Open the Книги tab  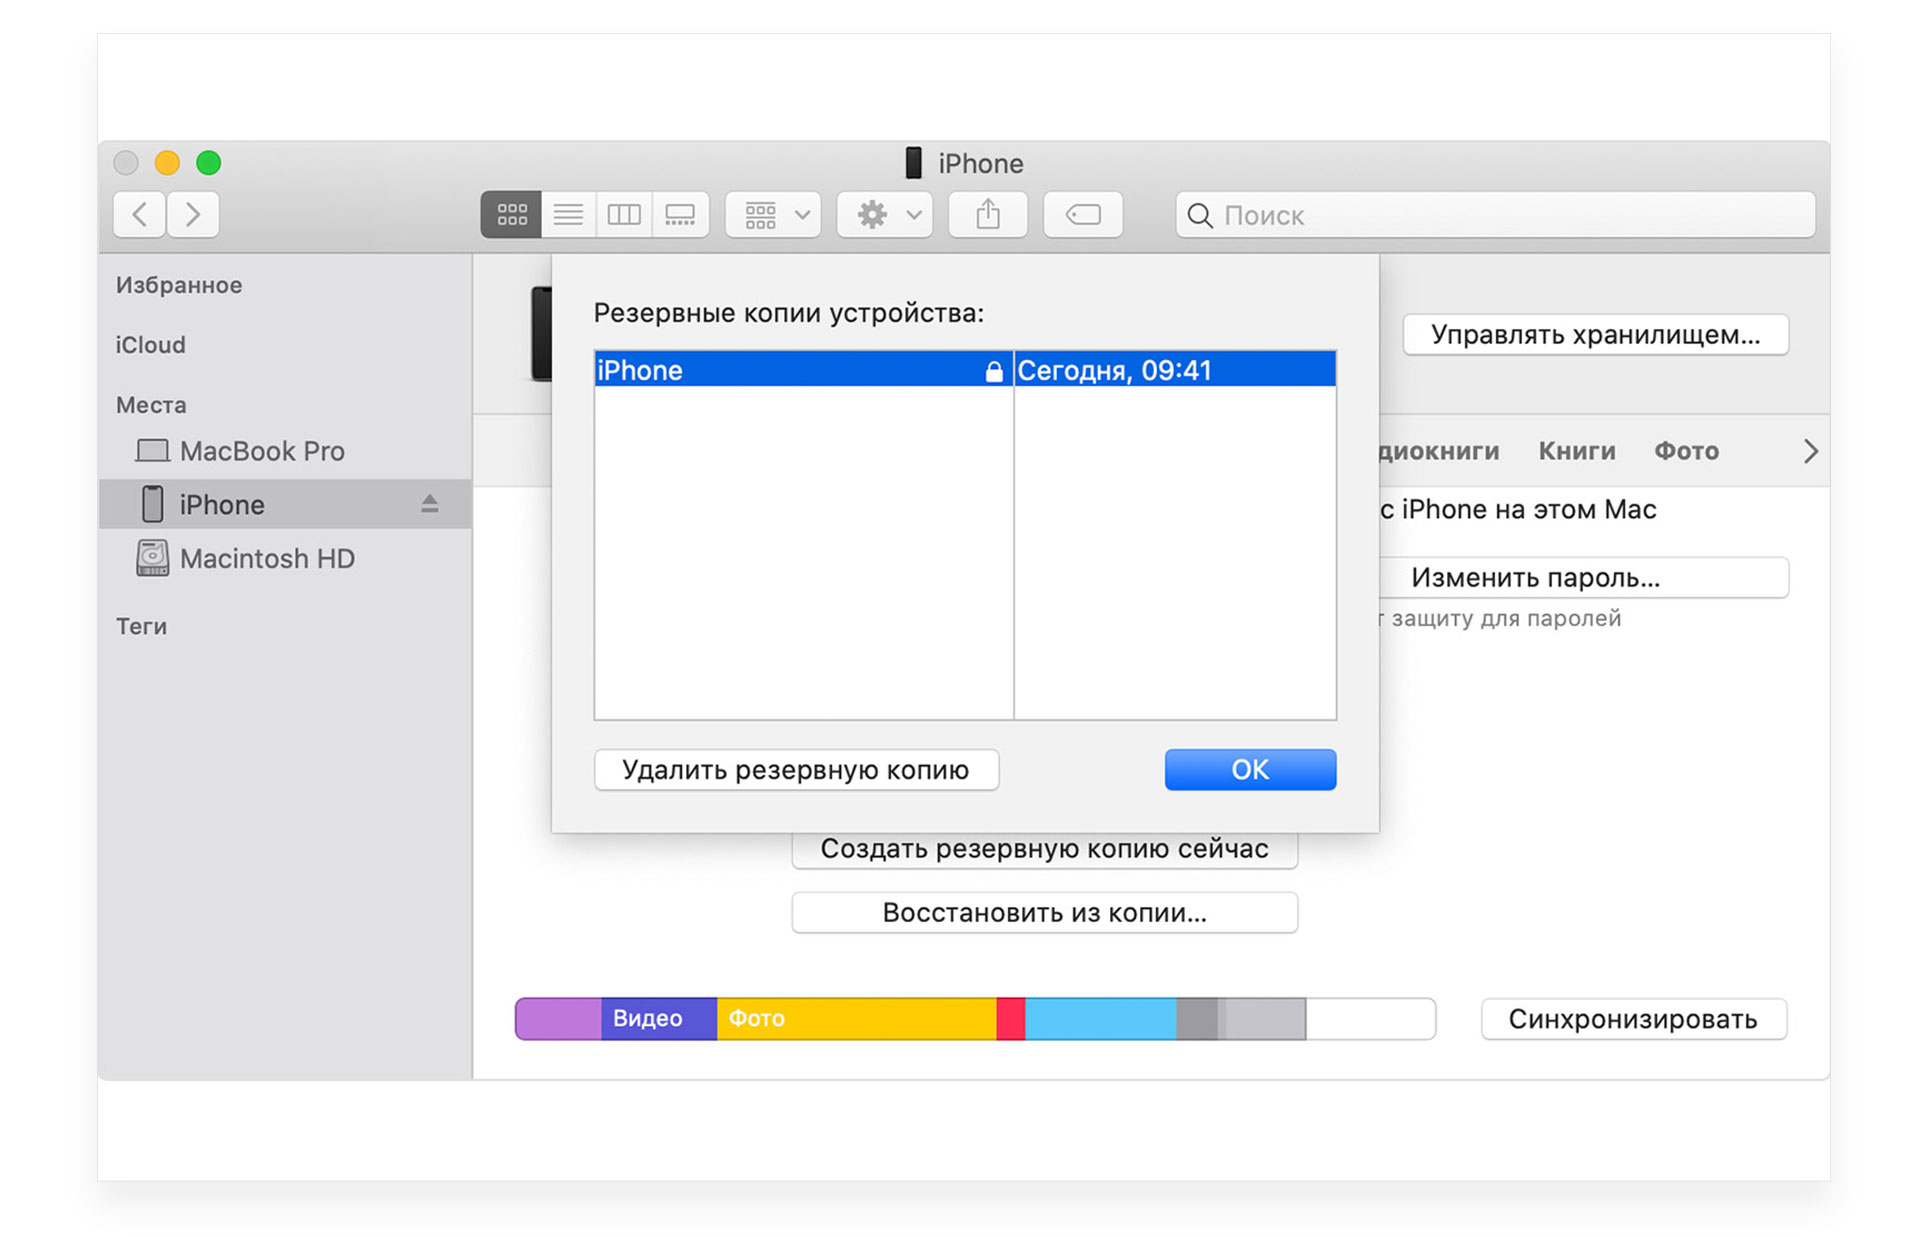1576,451
